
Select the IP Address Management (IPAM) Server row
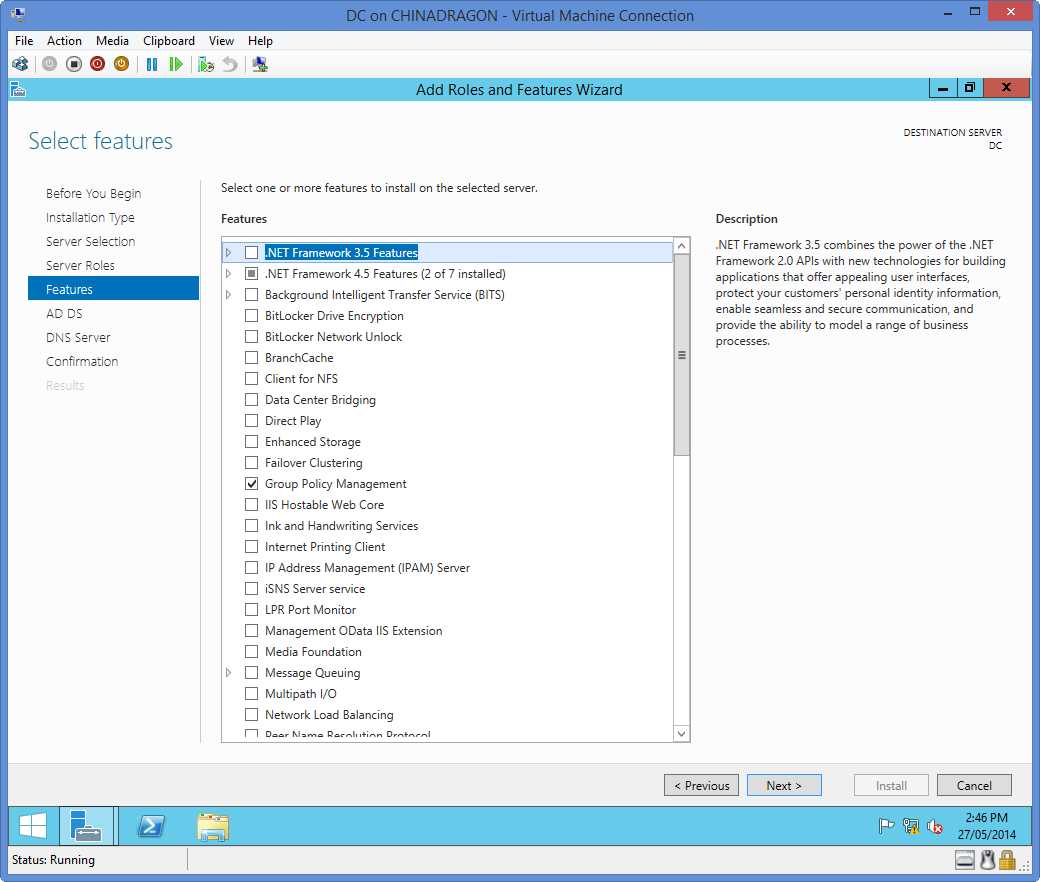pyautogui.click(x=367, y=568)
